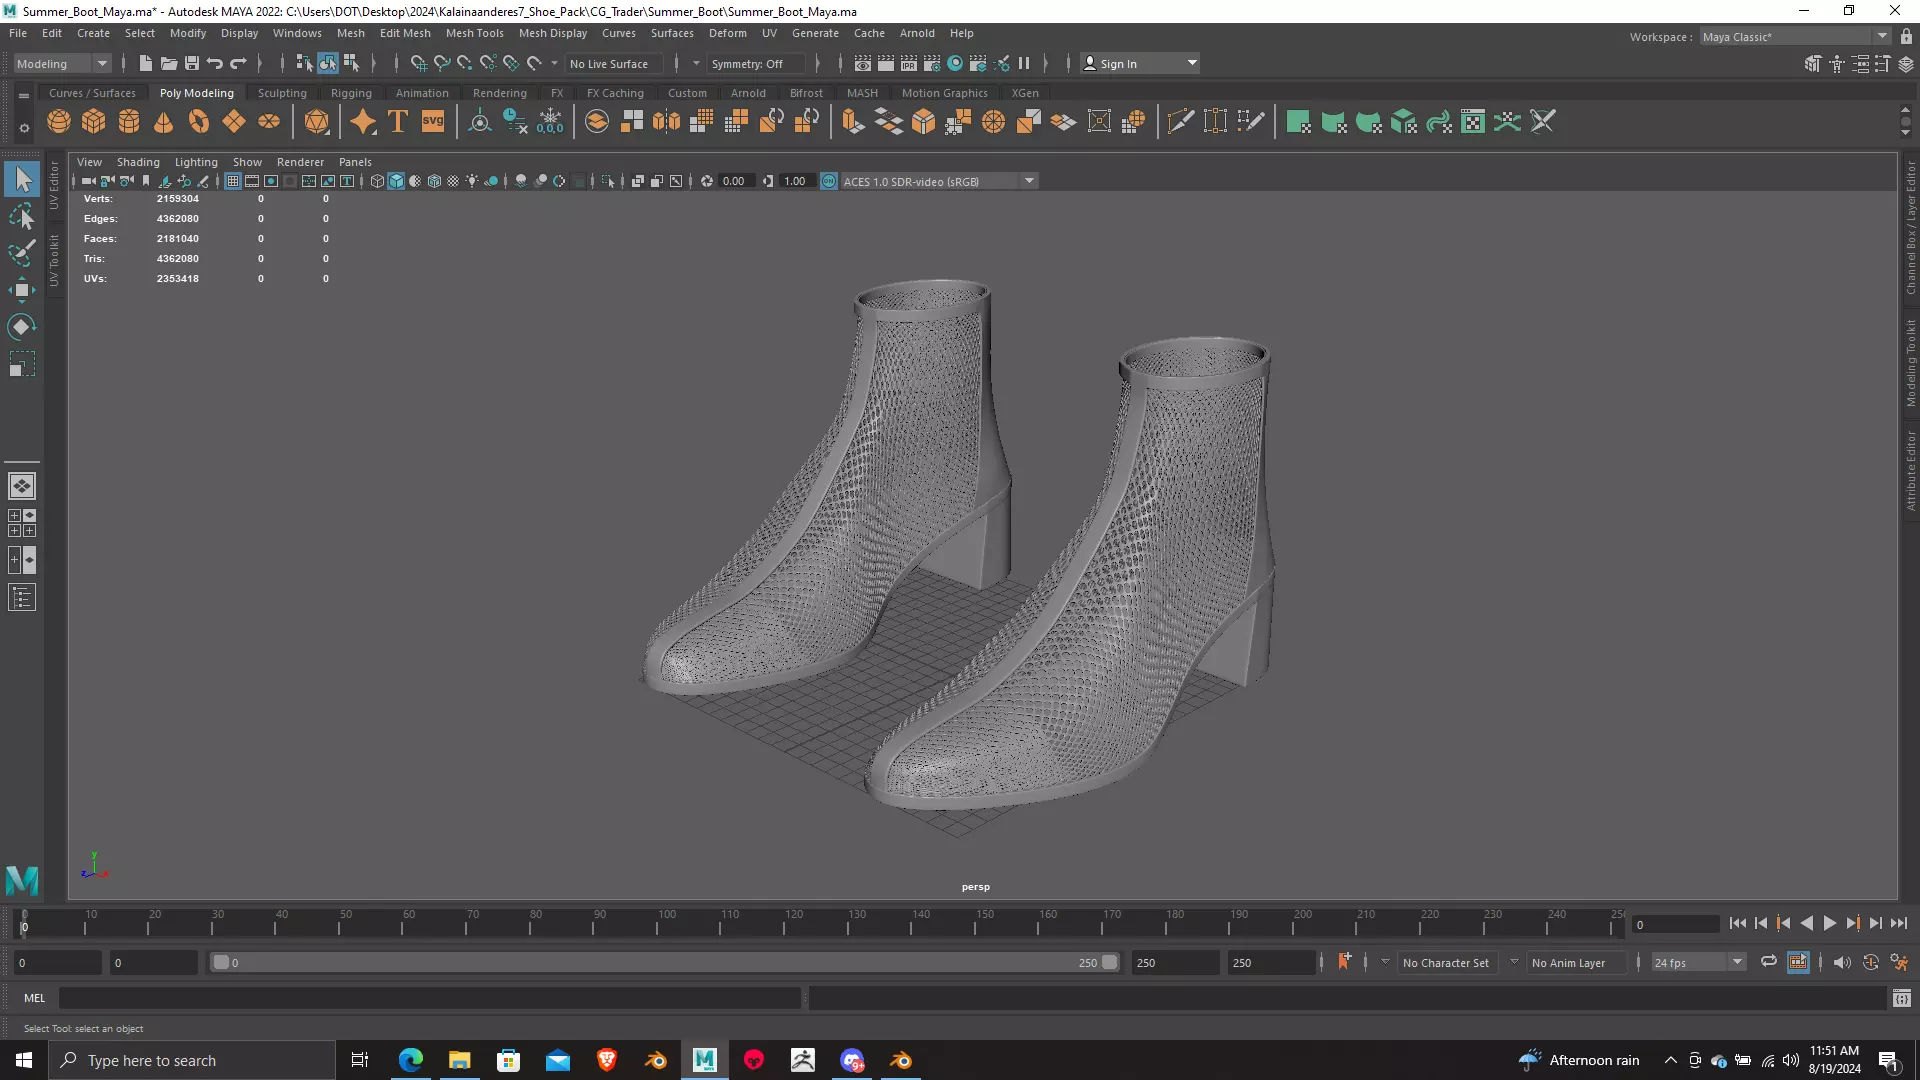Image resolution: width=1920 pixels, height=1080 pixels.
Task: Click the Multi-Cut tool shelf icon
Action: (x=1180, y=122)
